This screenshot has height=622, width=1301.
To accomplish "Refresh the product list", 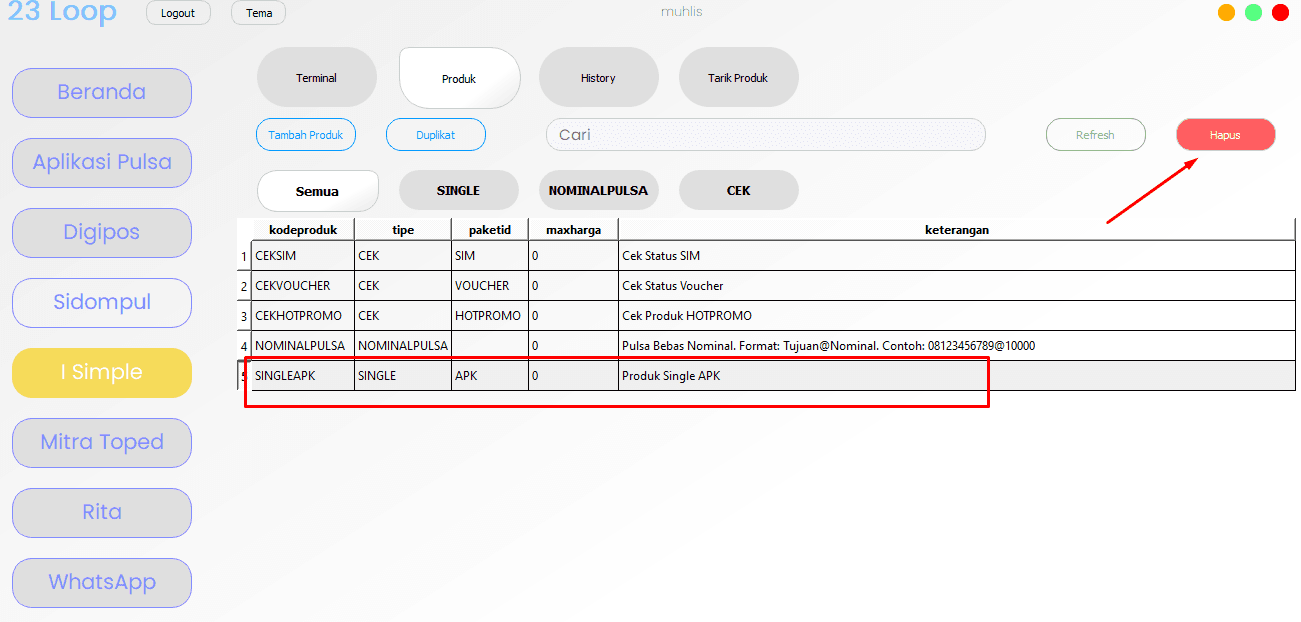I will click(x=1095, y=135).
